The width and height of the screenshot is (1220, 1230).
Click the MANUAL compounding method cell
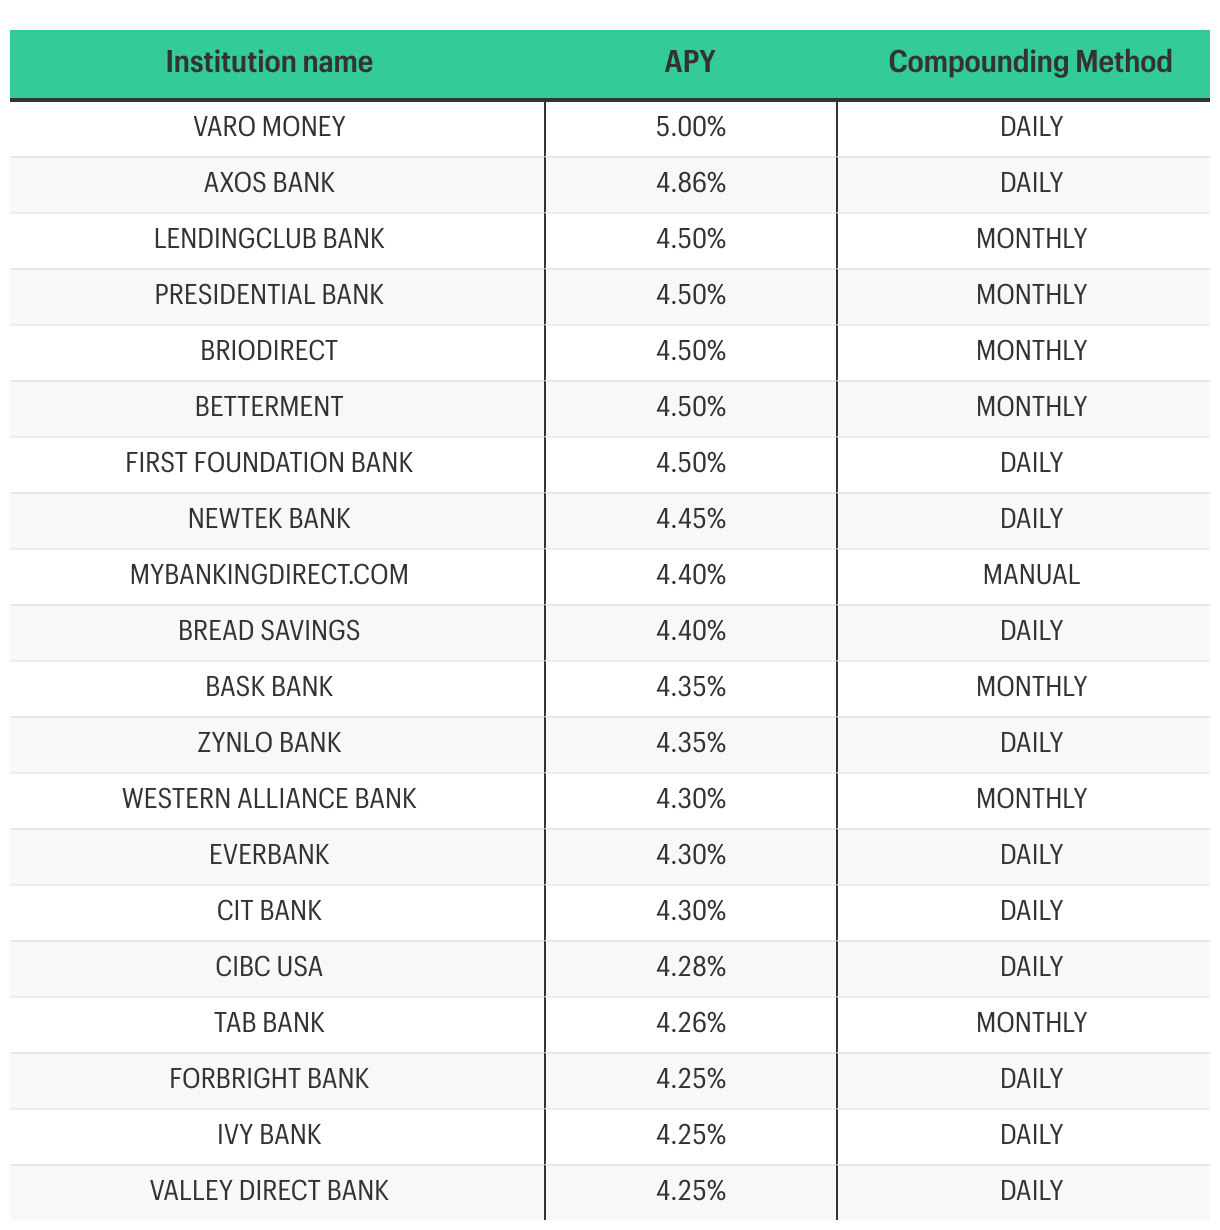pyautogui.click(x=1031, y=575)
